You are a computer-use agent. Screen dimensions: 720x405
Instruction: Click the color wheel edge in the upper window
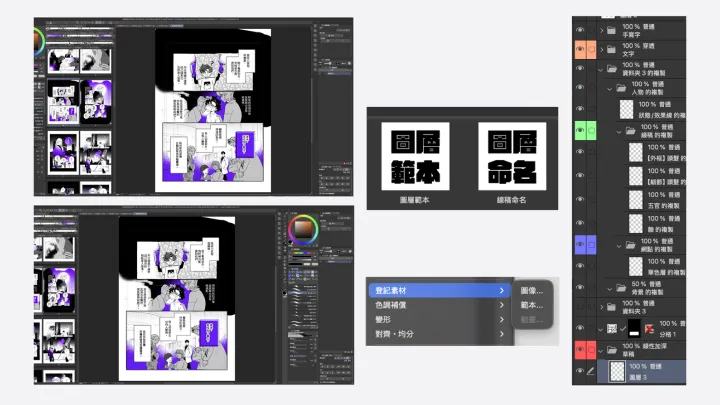tap(39, 41)
